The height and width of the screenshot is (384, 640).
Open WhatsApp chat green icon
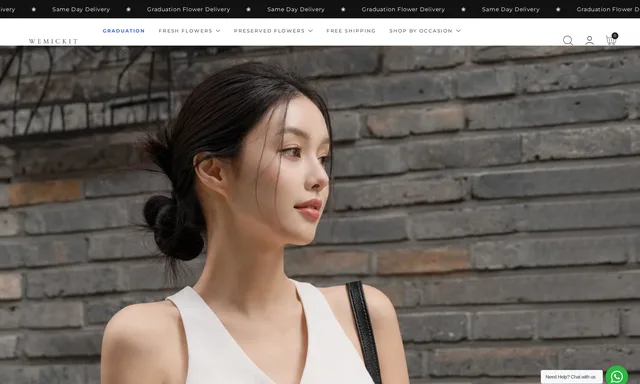pos(617,376)
